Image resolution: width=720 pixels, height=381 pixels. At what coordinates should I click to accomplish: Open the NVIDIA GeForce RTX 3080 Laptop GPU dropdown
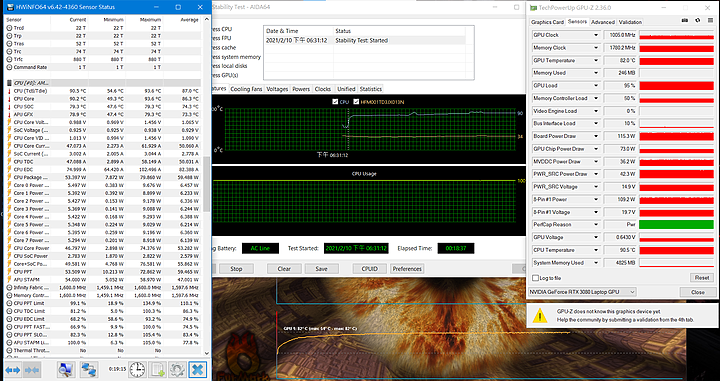[x=582, y=292]
